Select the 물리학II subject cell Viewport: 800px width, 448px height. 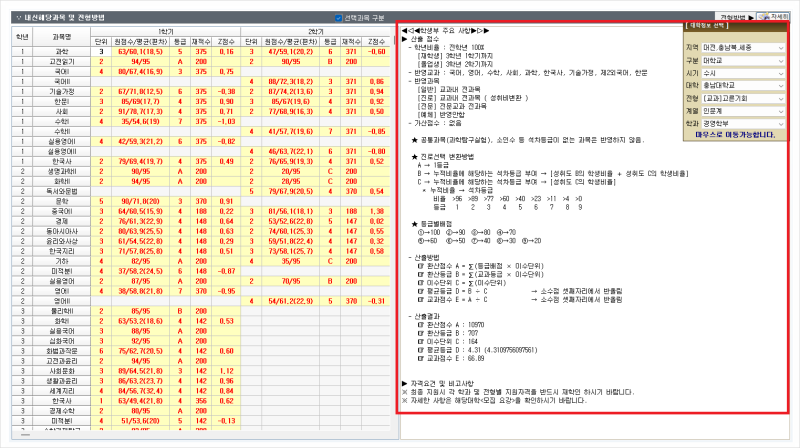62,311
